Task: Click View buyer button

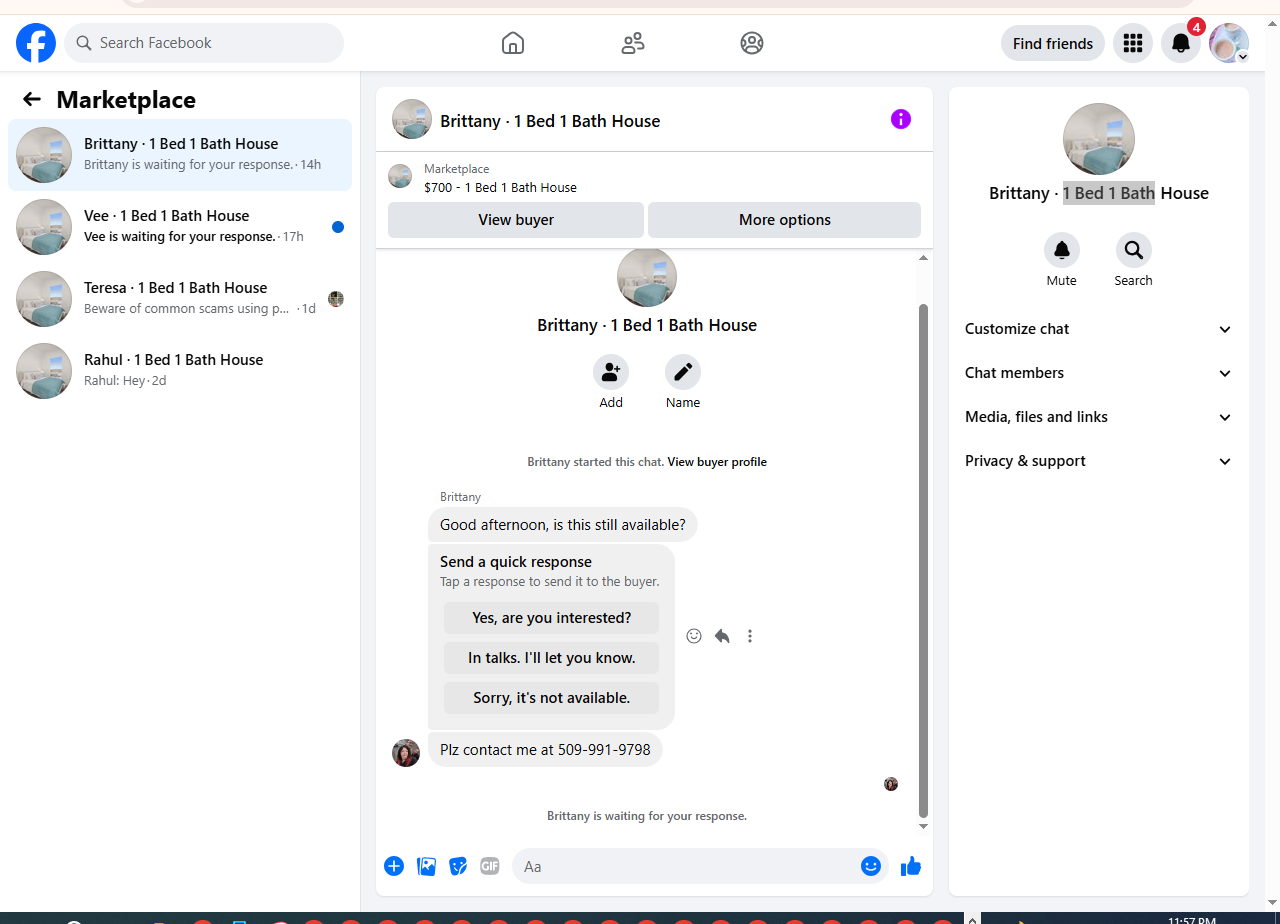Action: pos(516,220)
